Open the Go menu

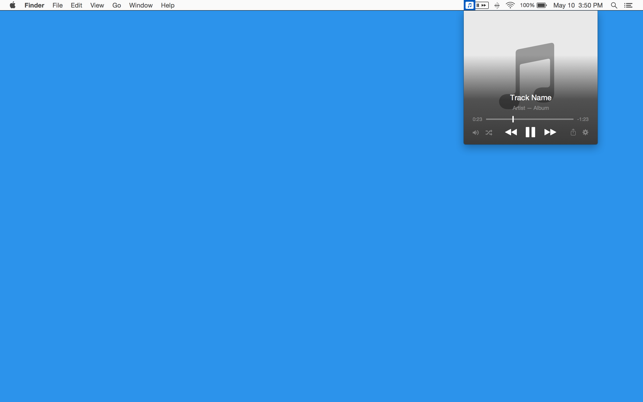(x=117, y=5)
